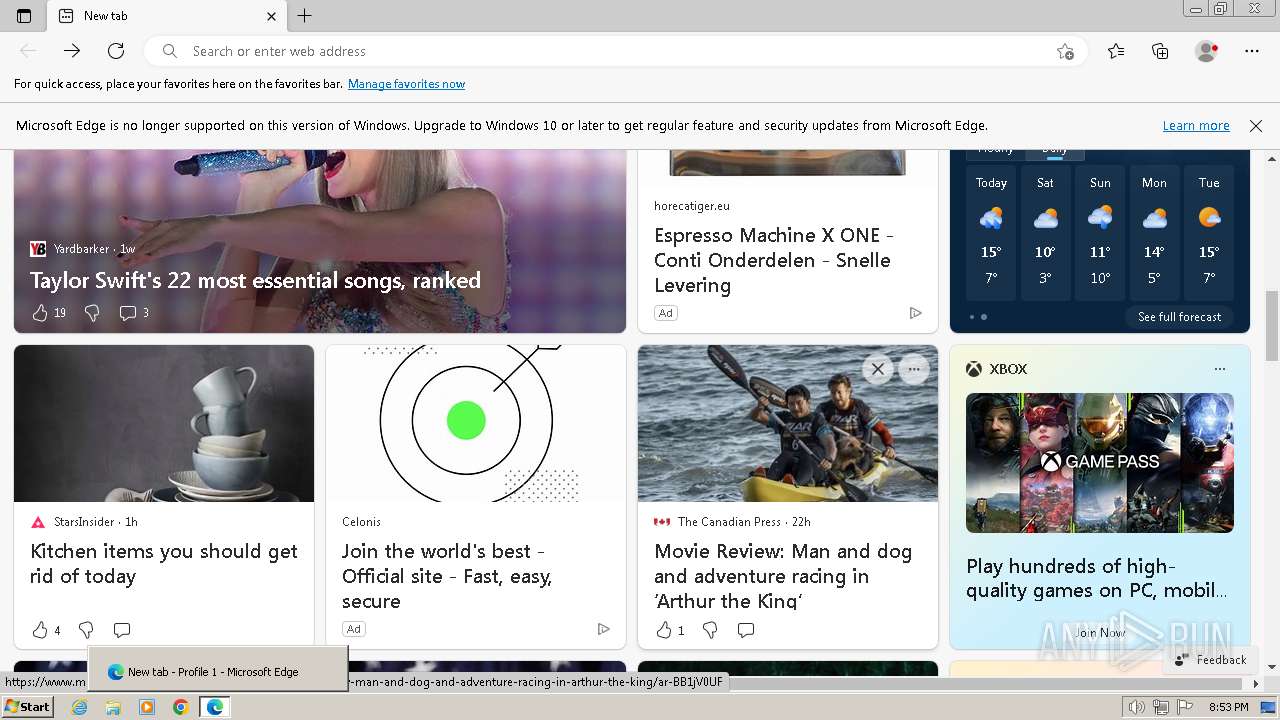
Task: Switch weather card to Hourly tab
Action: 995,150
